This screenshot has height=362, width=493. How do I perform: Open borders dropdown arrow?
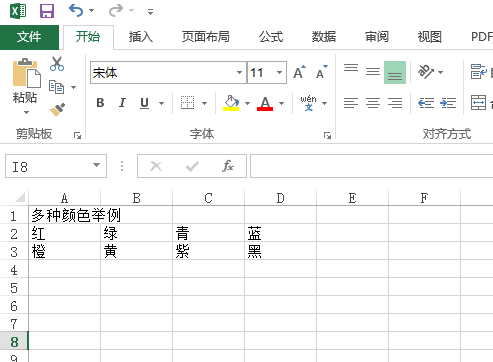pos(205,103)
